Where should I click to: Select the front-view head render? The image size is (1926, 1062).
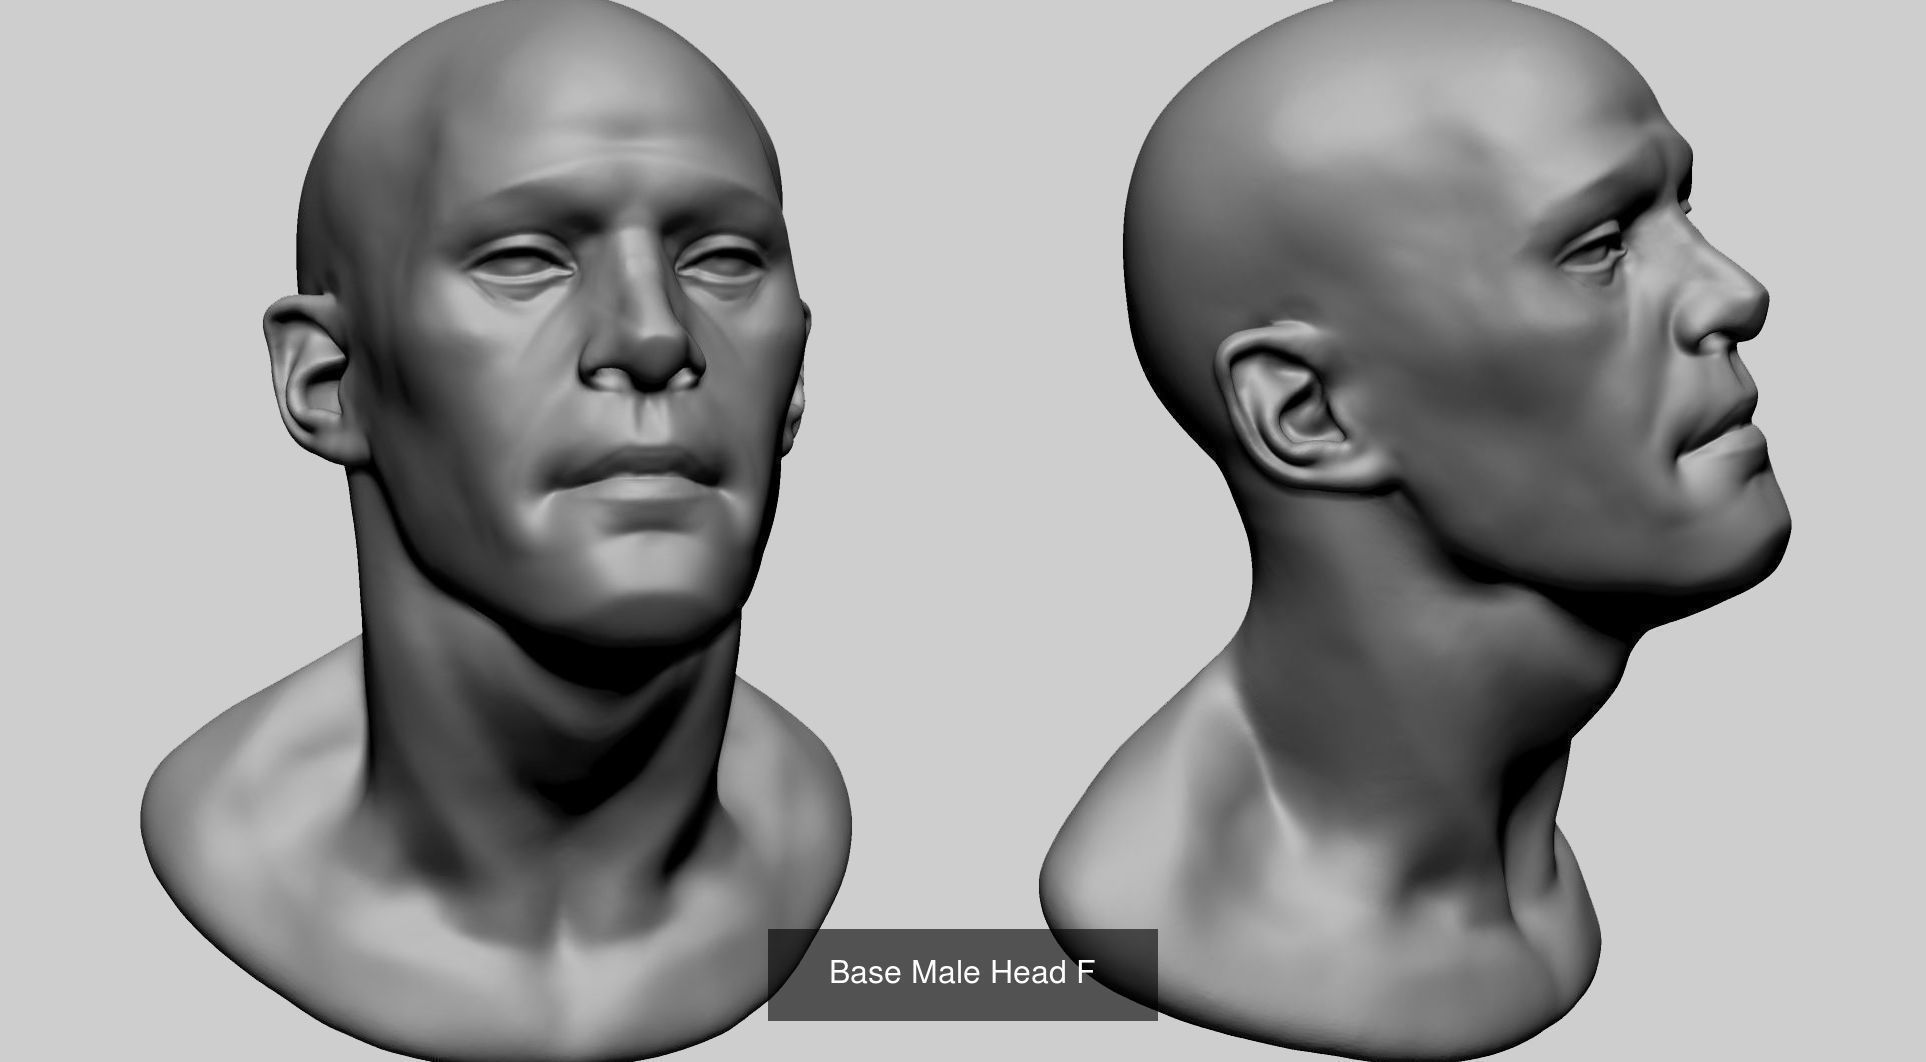tap(497, 529)
